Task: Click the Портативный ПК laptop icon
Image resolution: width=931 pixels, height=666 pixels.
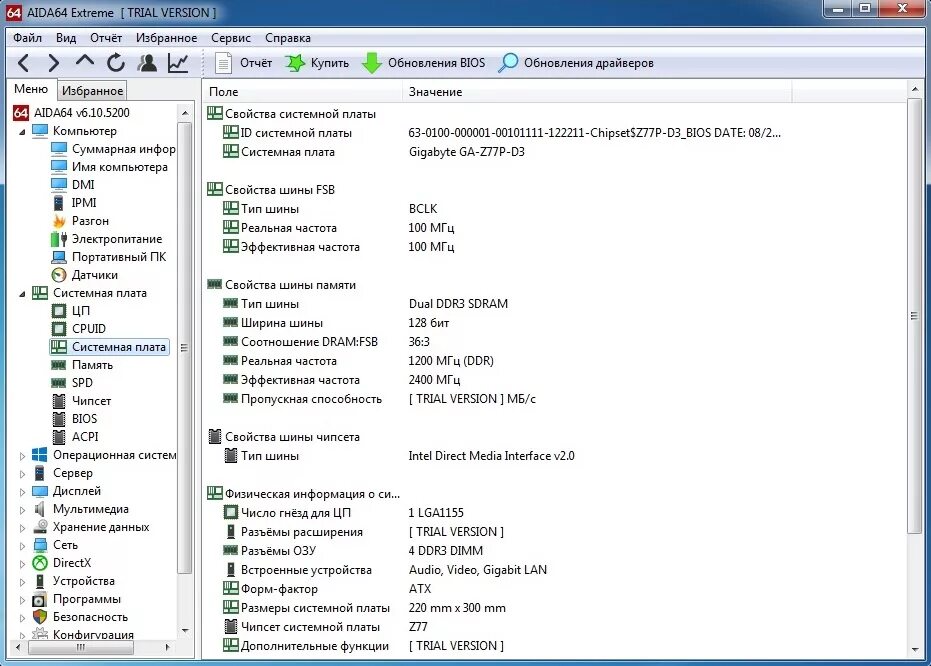Action: pyautogui.click(x=59, y=257)
